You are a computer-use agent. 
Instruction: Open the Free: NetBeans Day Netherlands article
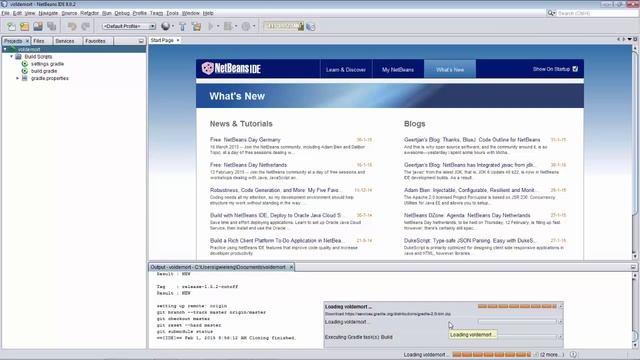point(249,165)
